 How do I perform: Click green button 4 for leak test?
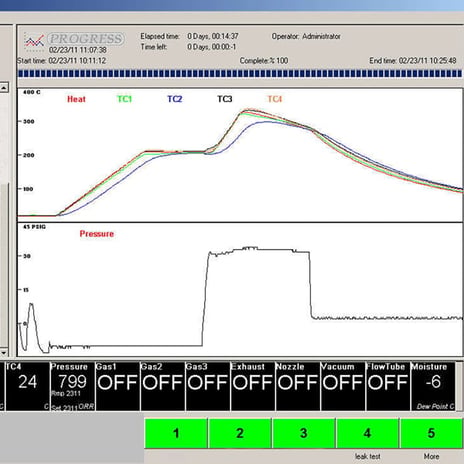[x=367, y=433]
